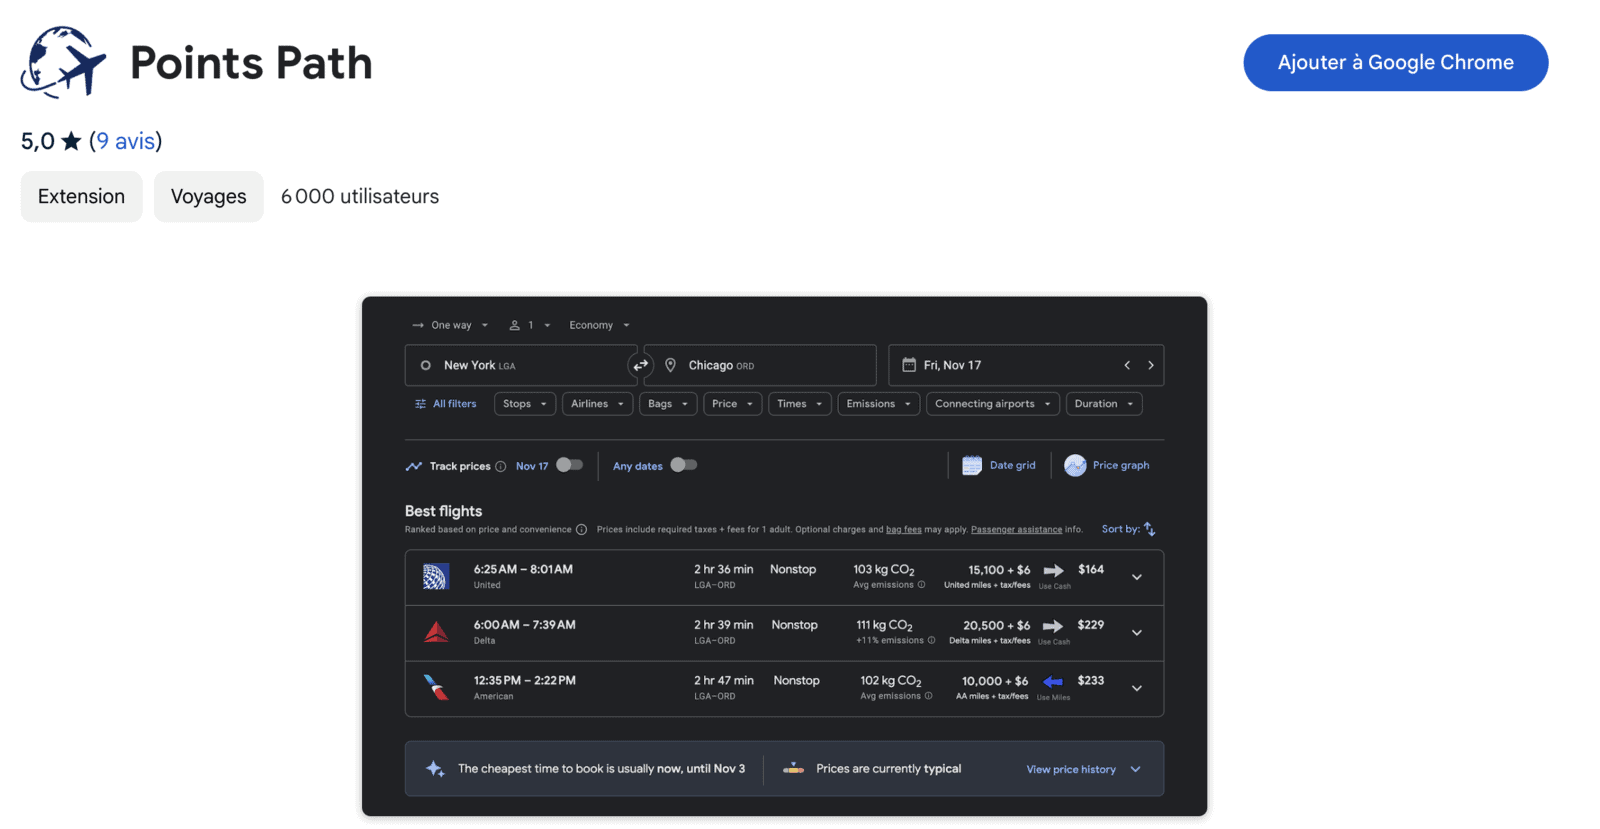
Task: Click the emissions info icon on United row
Action: 922,585
